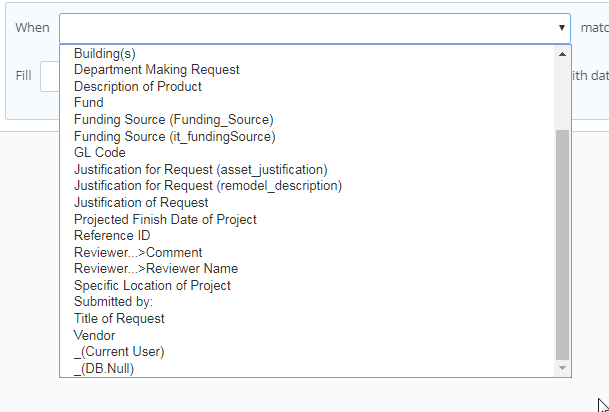Image resolution: width=609 pixels, height=412 pixels.
Task: Pick Specific Location of Project
Action: click(x=152, y=285)
